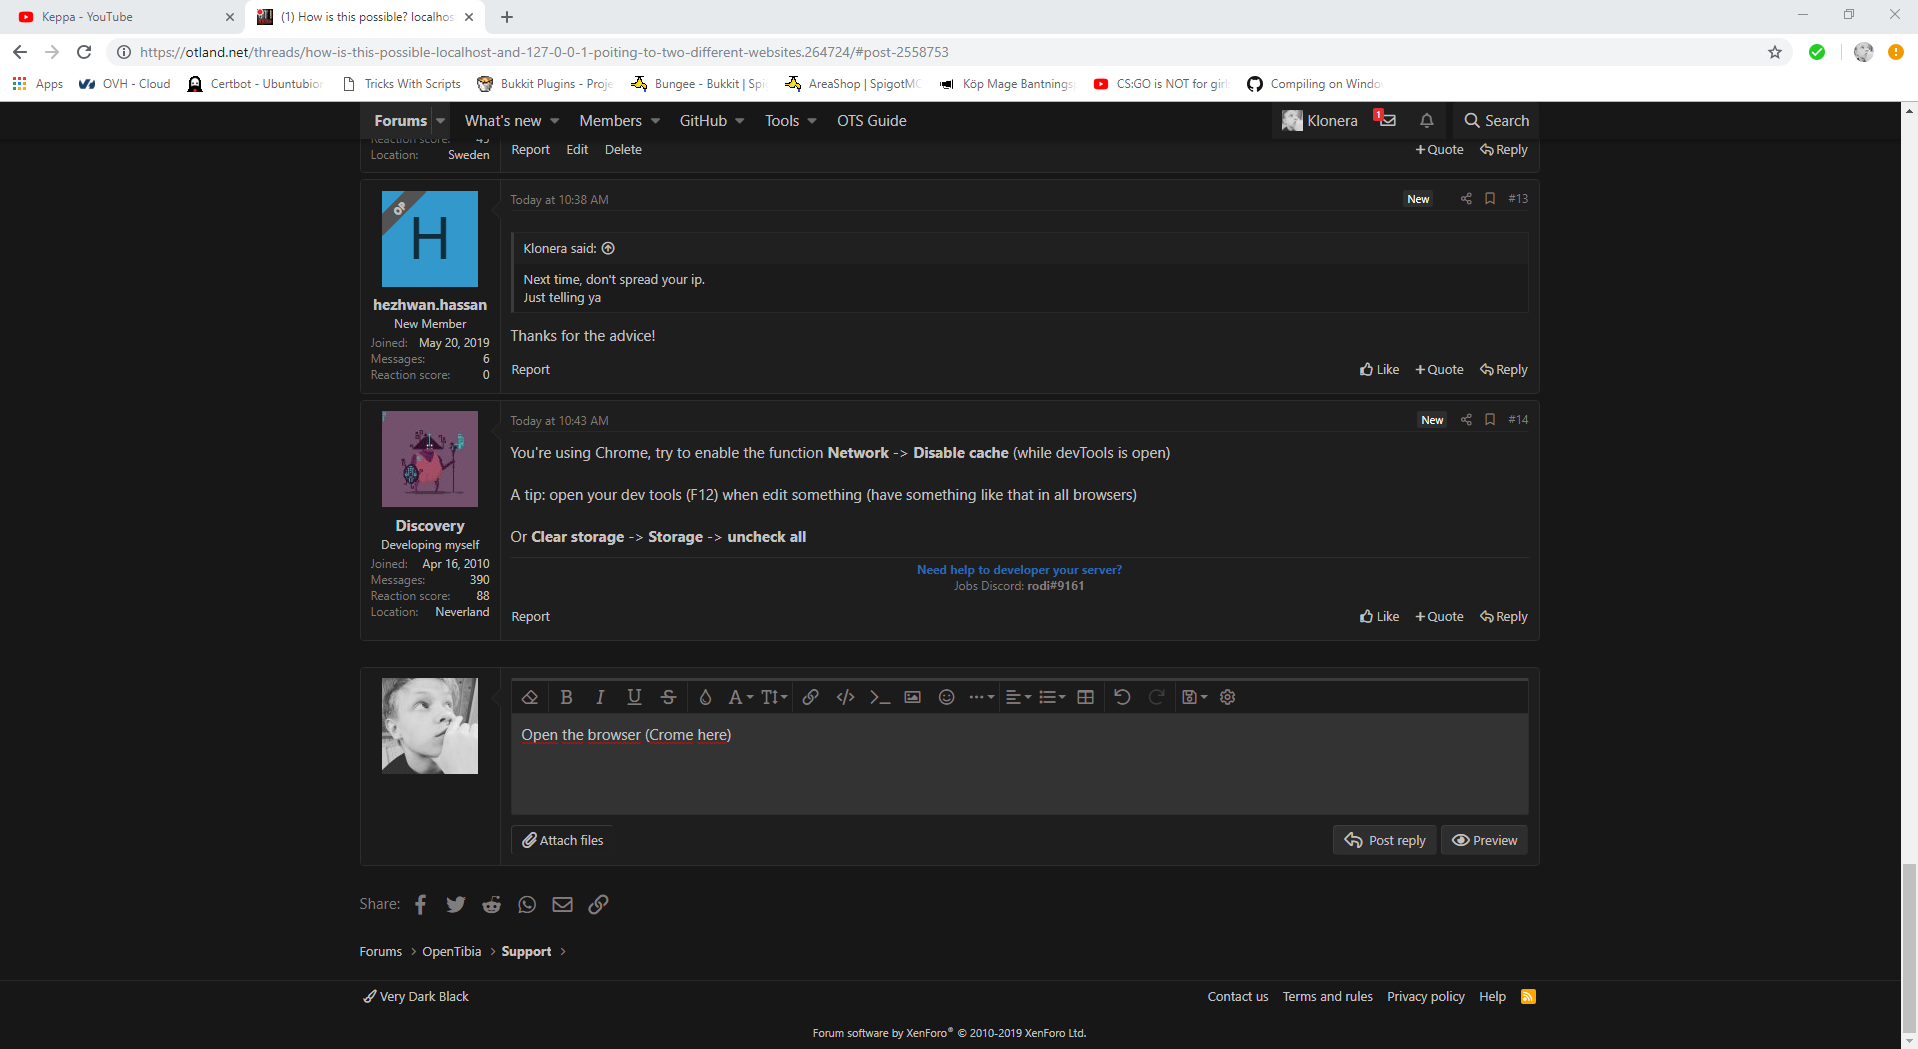Viewport: 1918px width, 1049px height.
Task: Jump to Klonera's quoted original post
Action: 608,249
